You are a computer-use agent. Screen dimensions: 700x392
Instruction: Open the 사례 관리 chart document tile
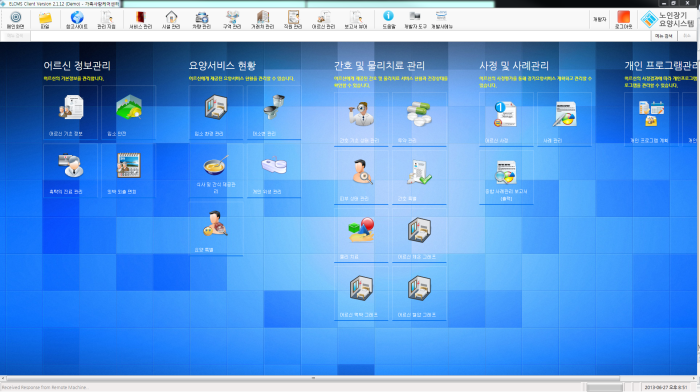564,120
